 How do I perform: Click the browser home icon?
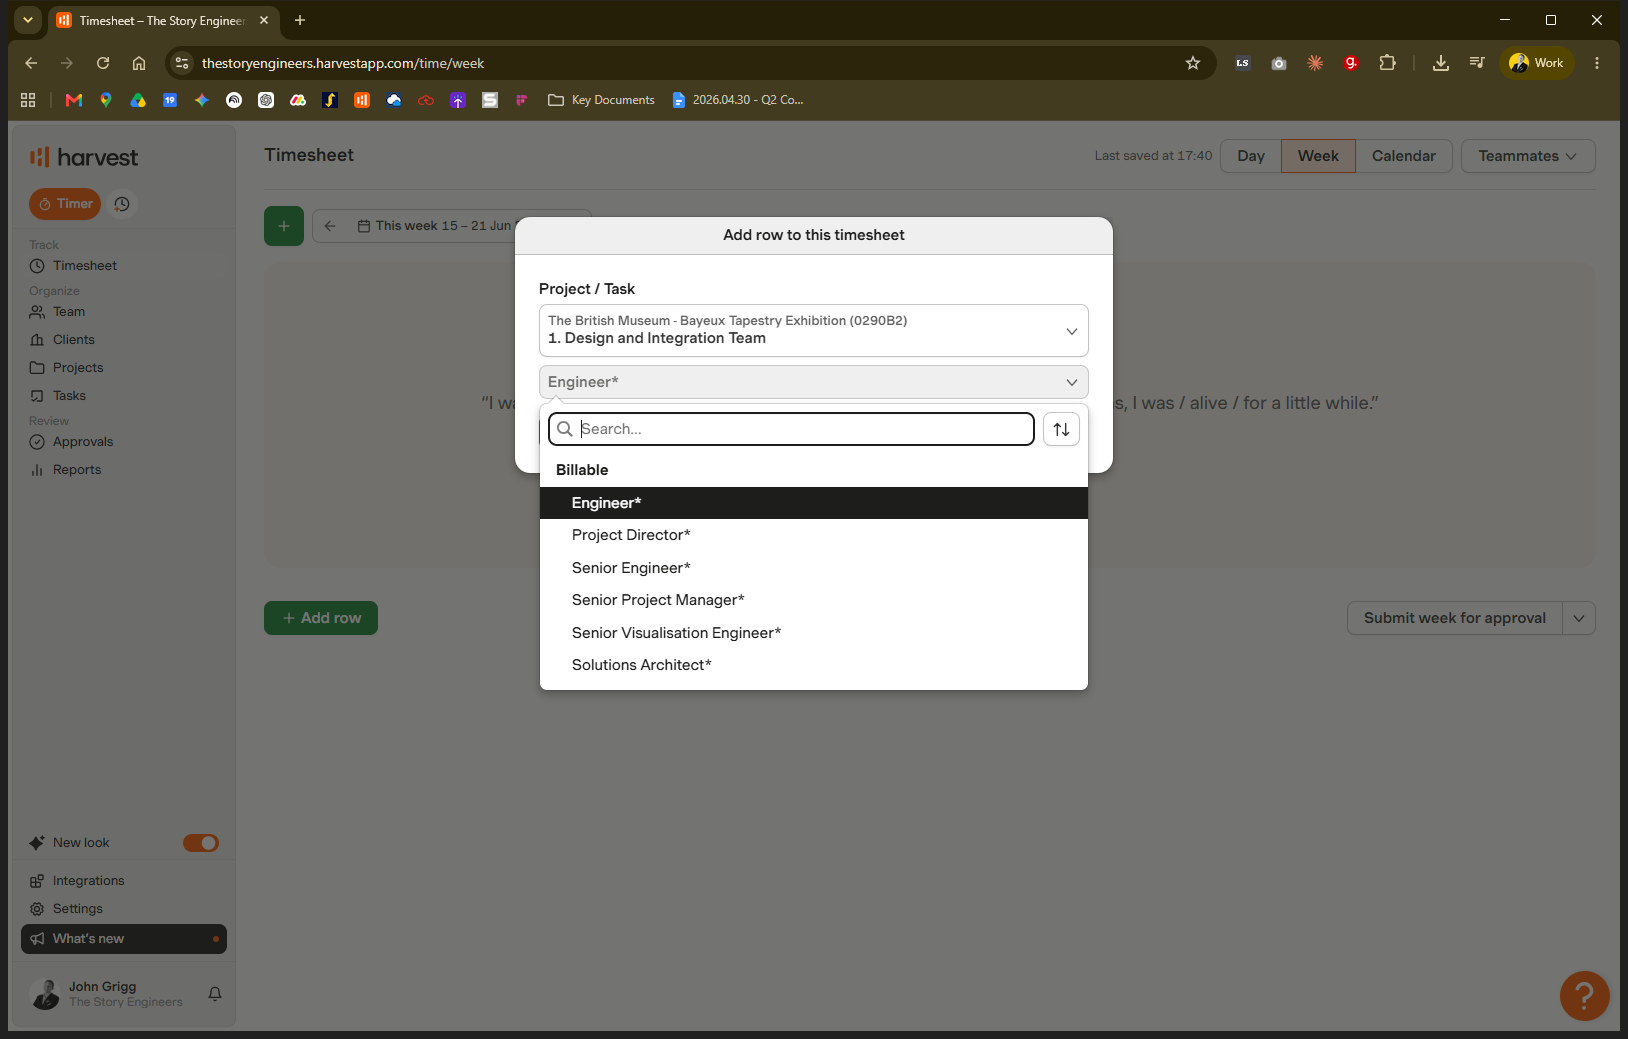[x=139, y=63]
